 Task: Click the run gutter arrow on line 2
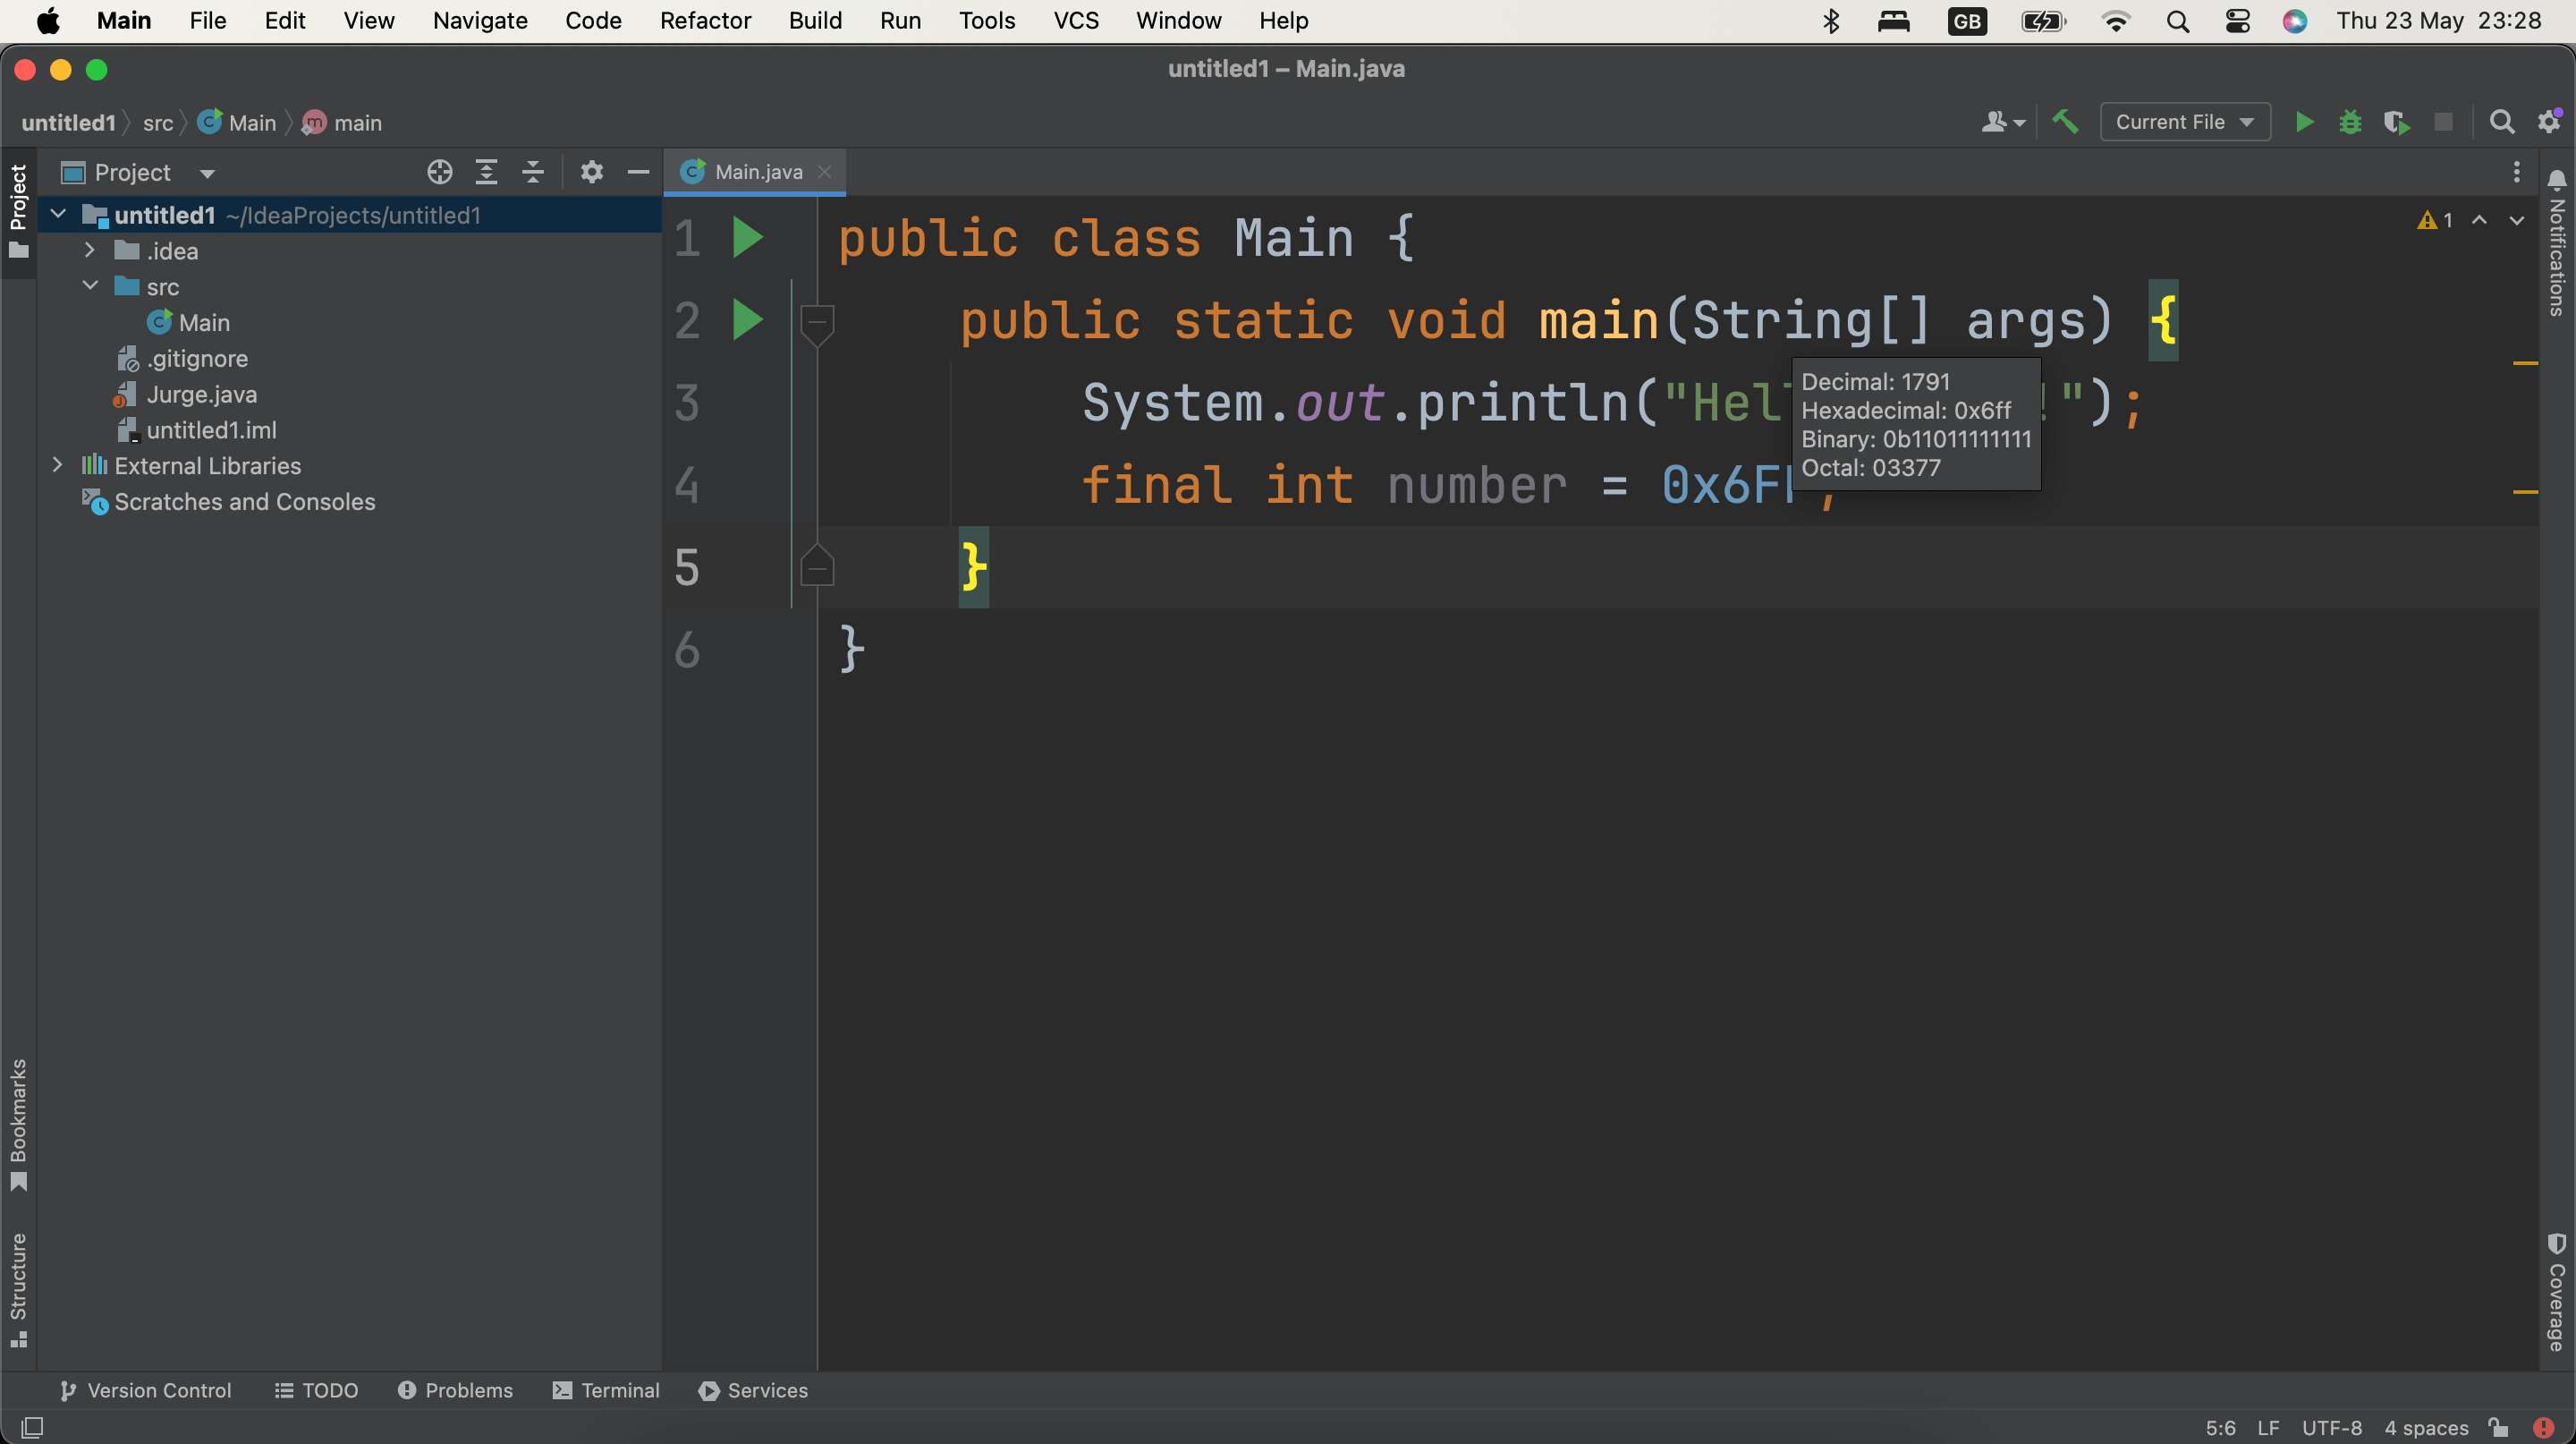click(747, 320)
